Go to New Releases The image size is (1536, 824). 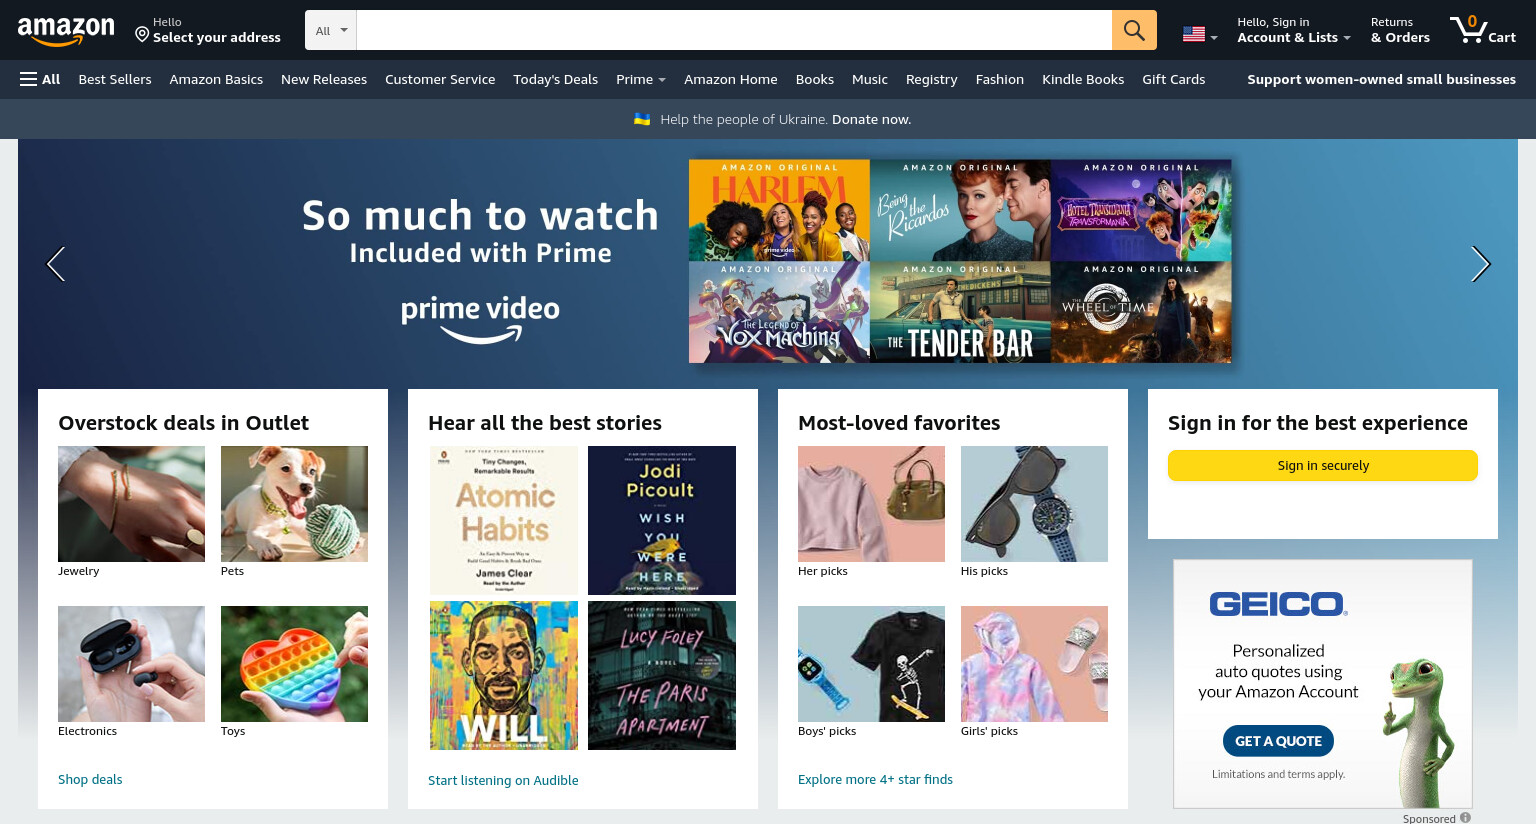click(324, 79)
